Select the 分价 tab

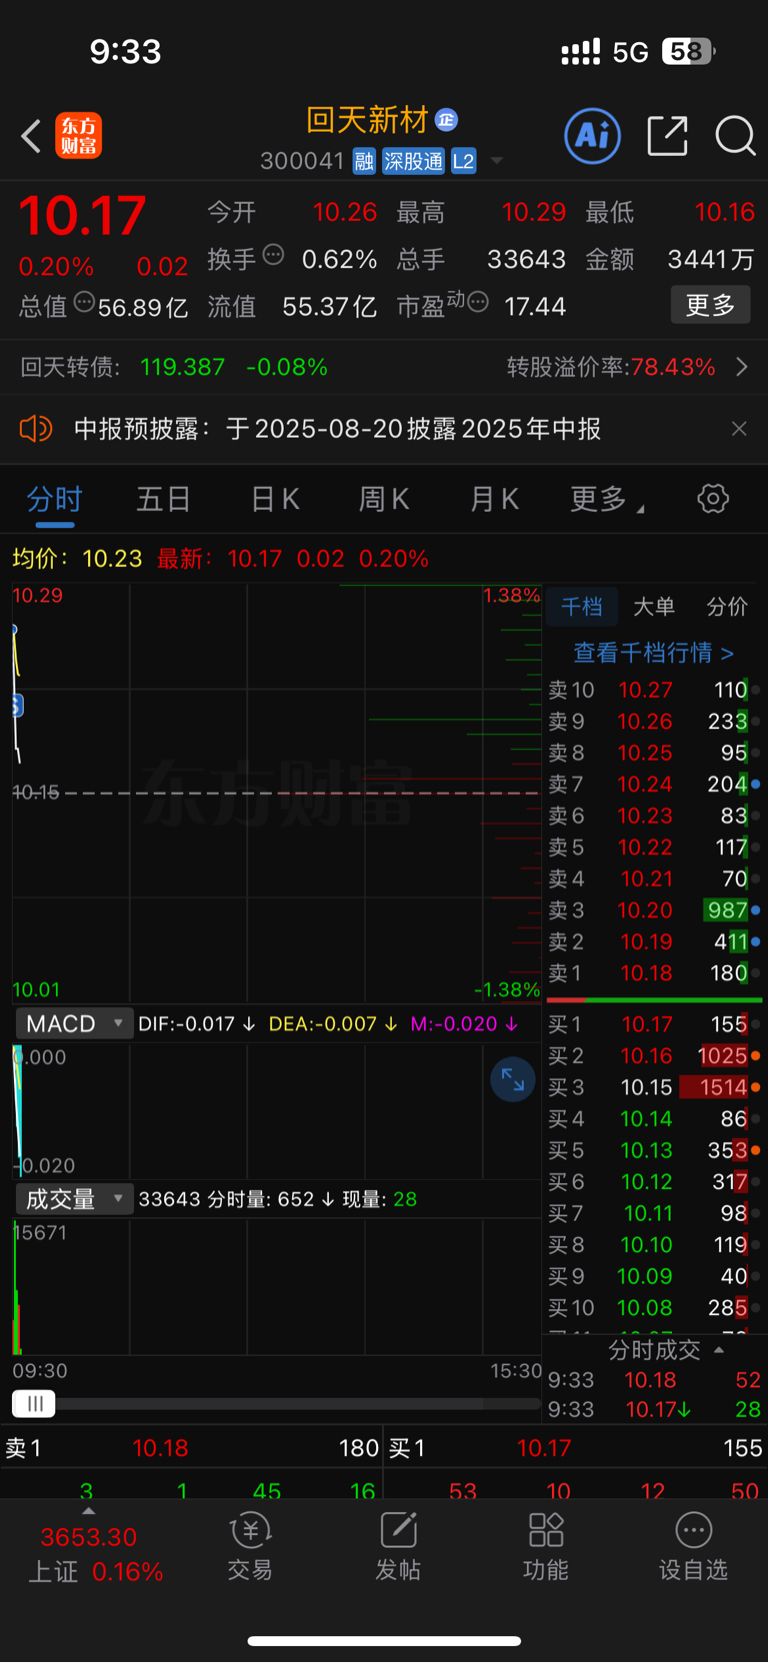(727, 607)
